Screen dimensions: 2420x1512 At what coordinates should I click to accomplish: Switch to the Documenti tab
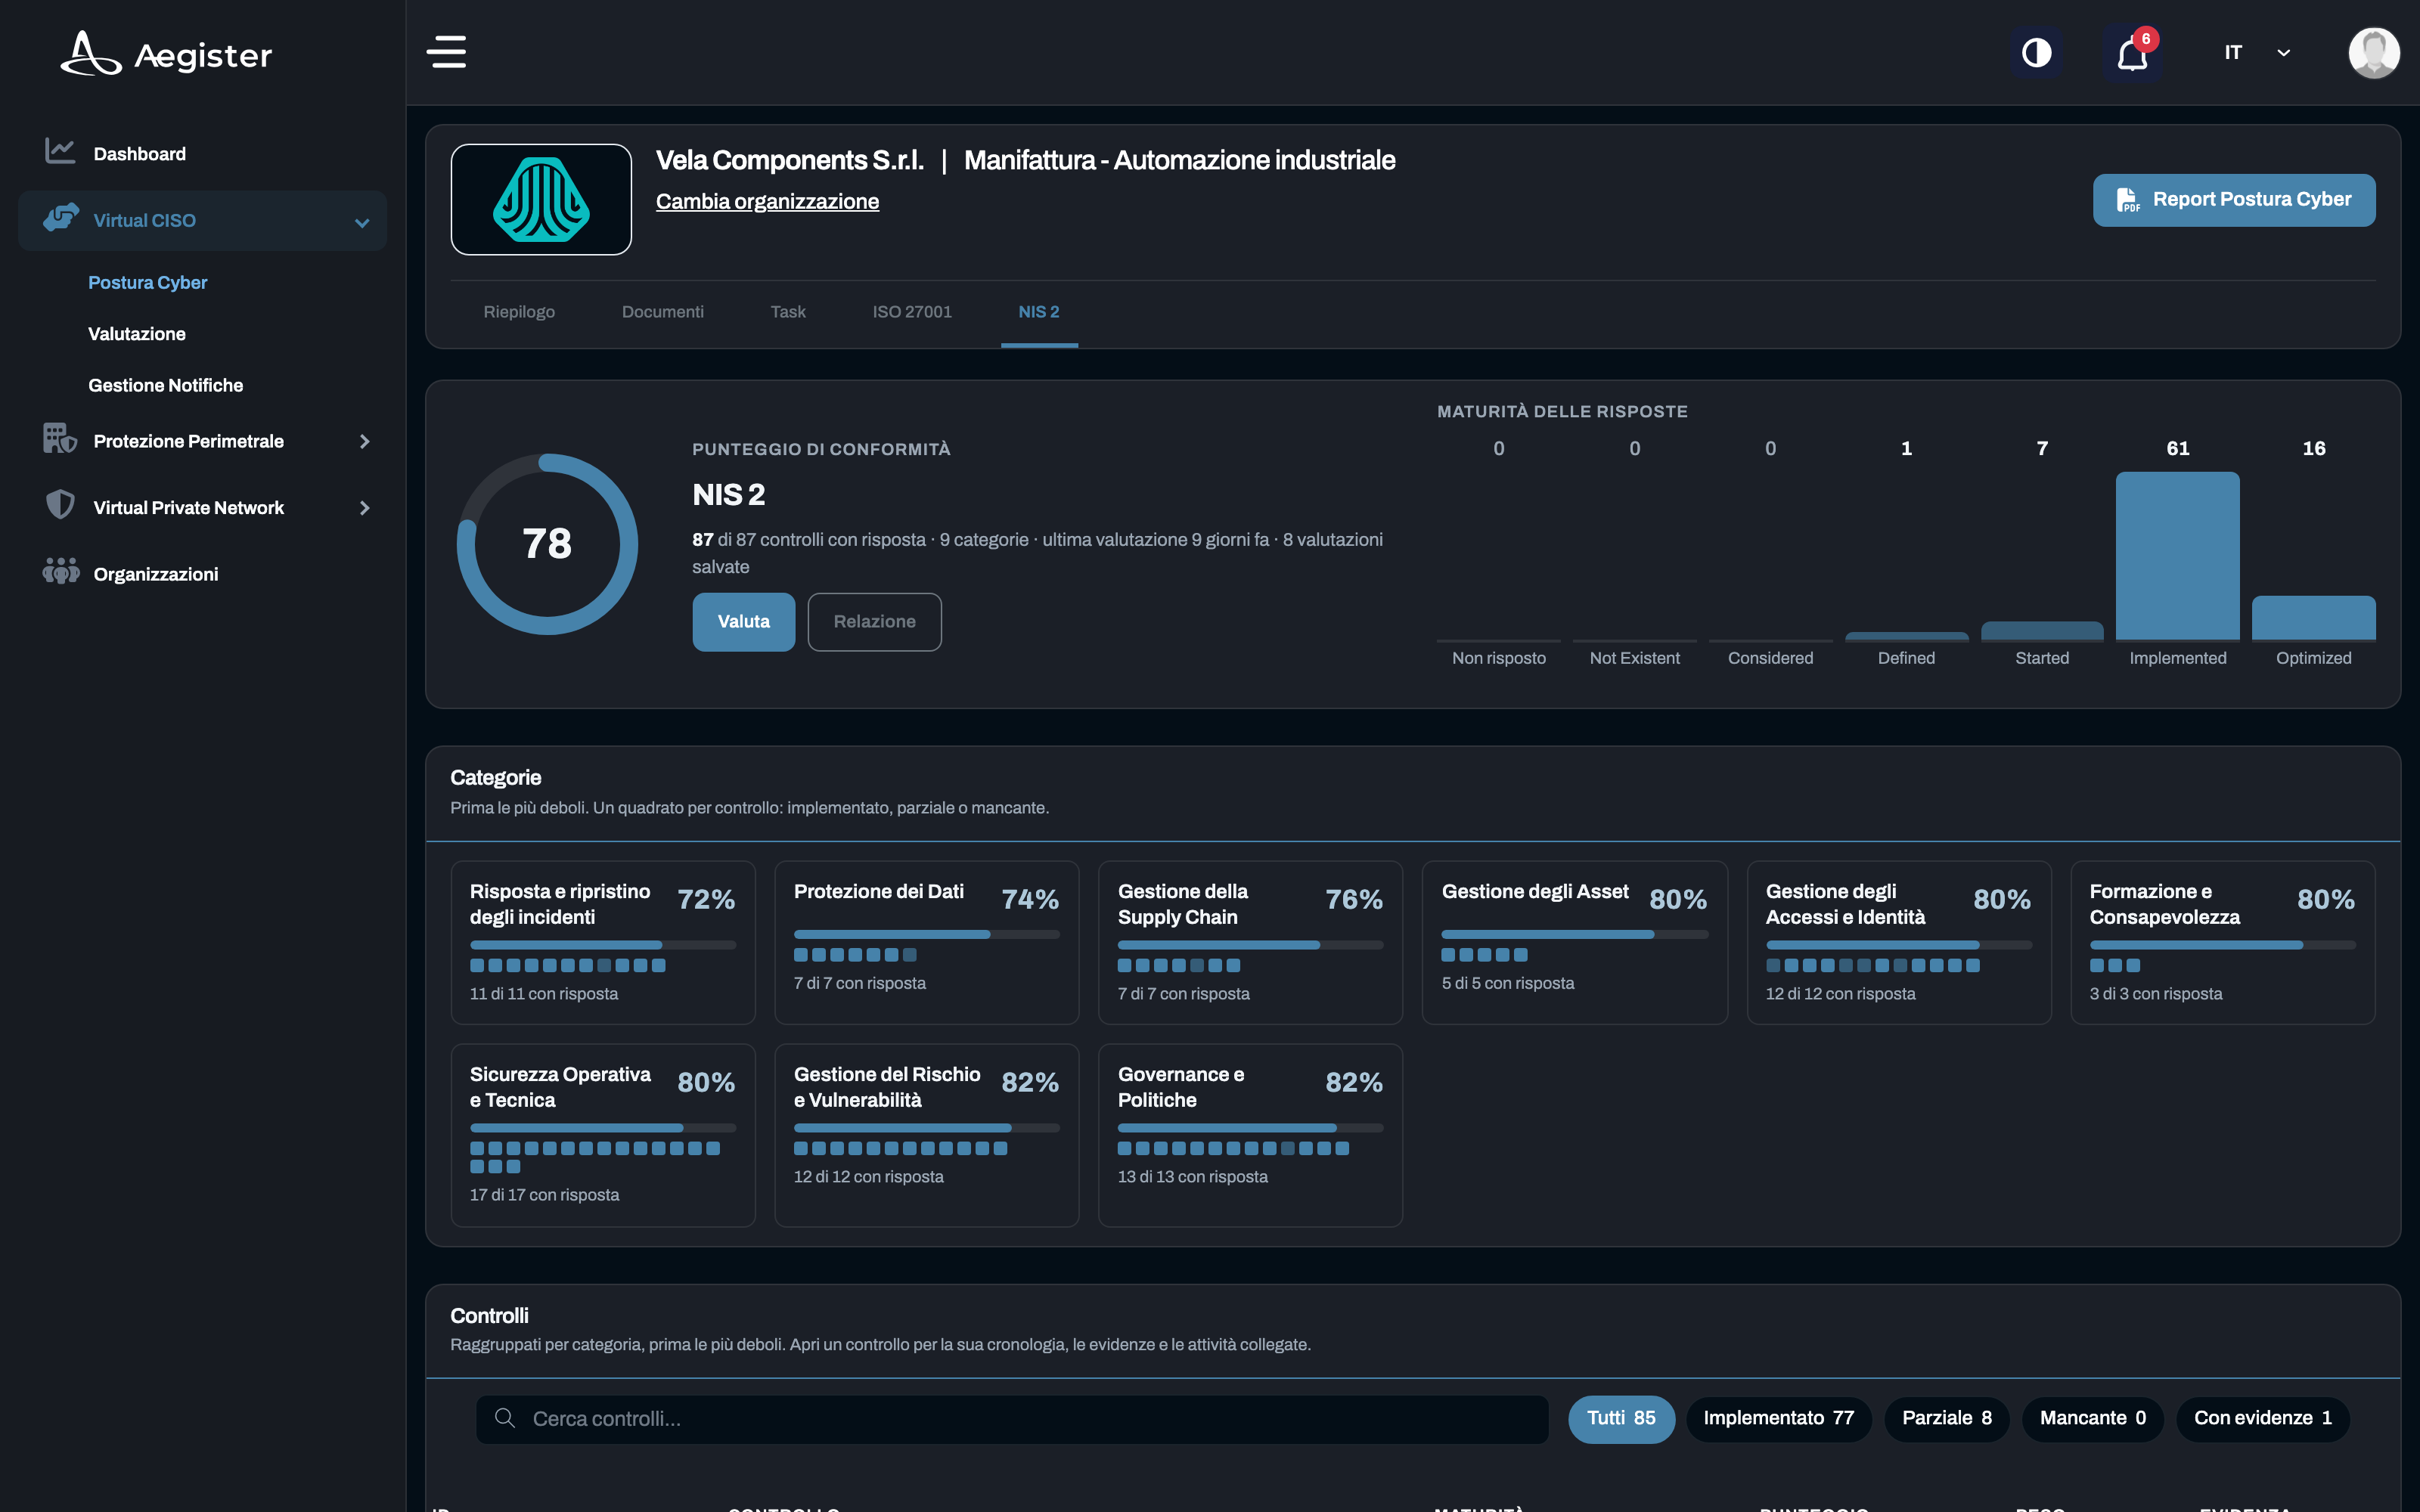(x=663, y=312)
